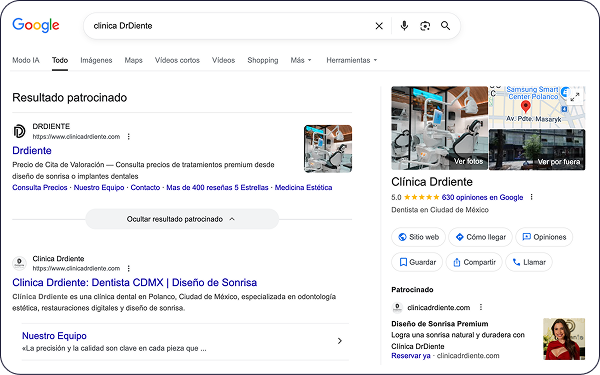600x375 pixels.
Task: Collapse with Ocultar resultado patrocinado button
Action: coord(182,219)
